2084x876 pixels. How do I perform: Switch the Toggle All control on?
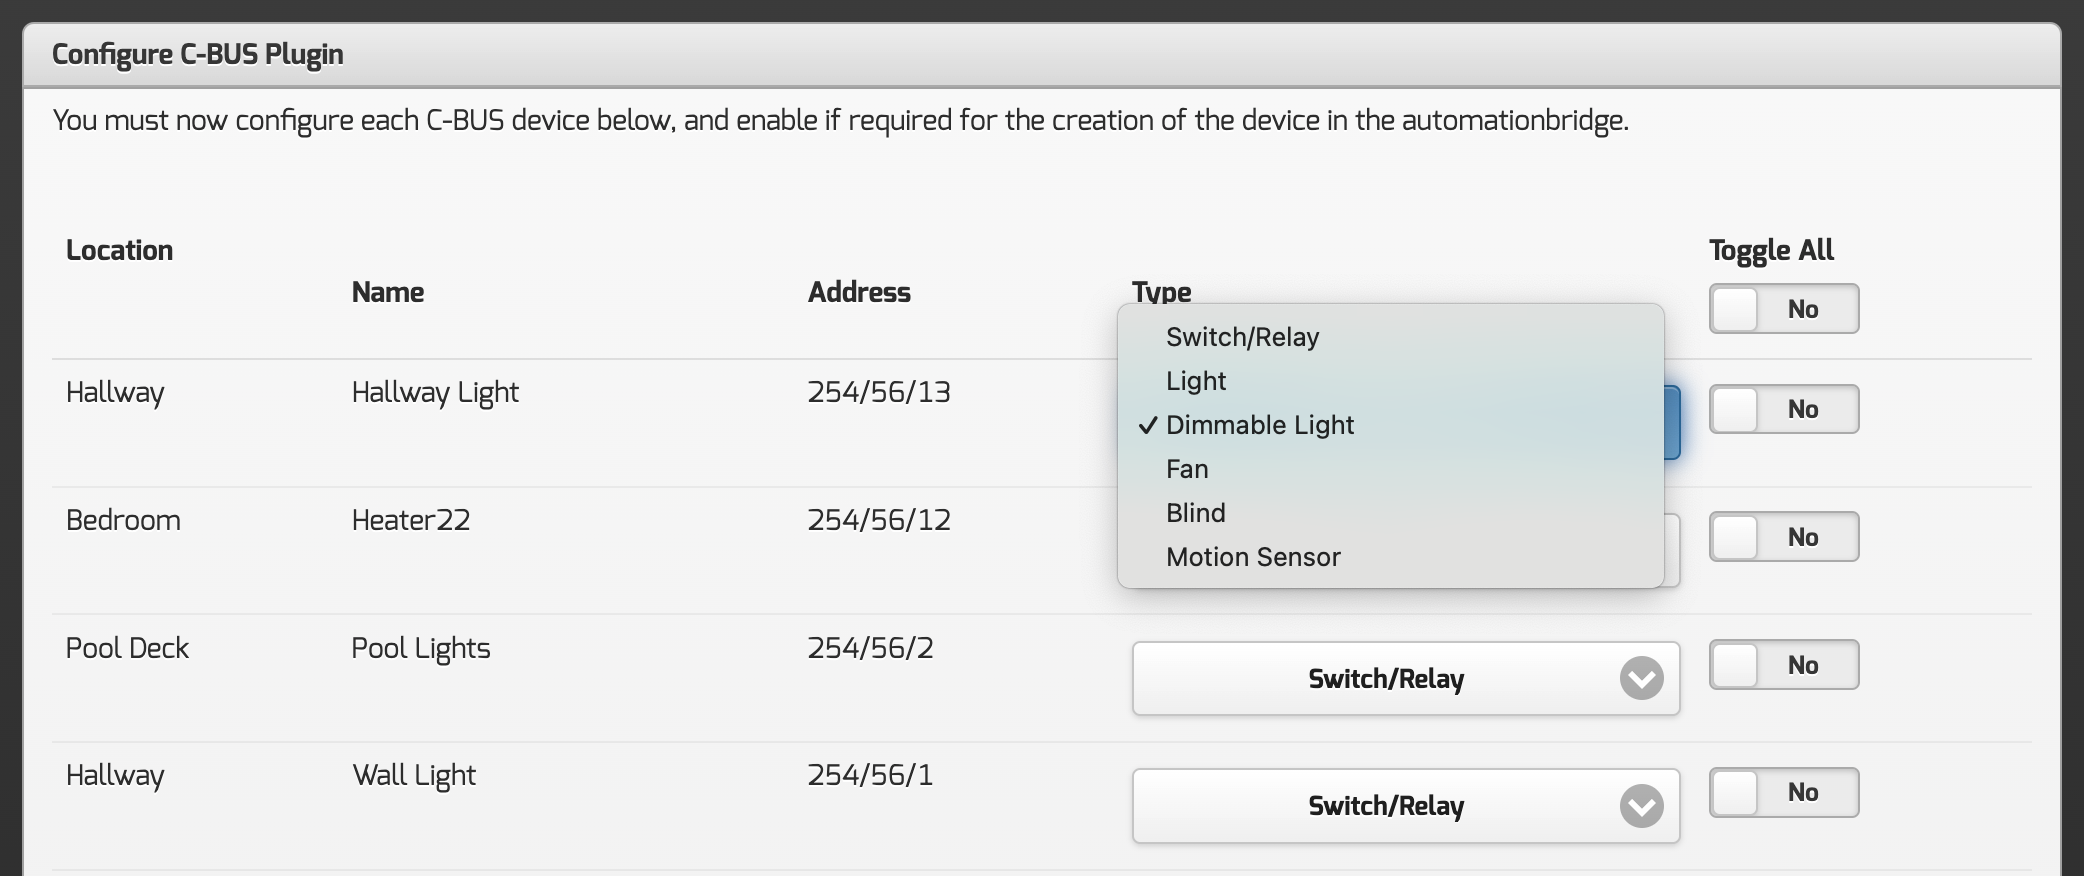coord(1783,309)
